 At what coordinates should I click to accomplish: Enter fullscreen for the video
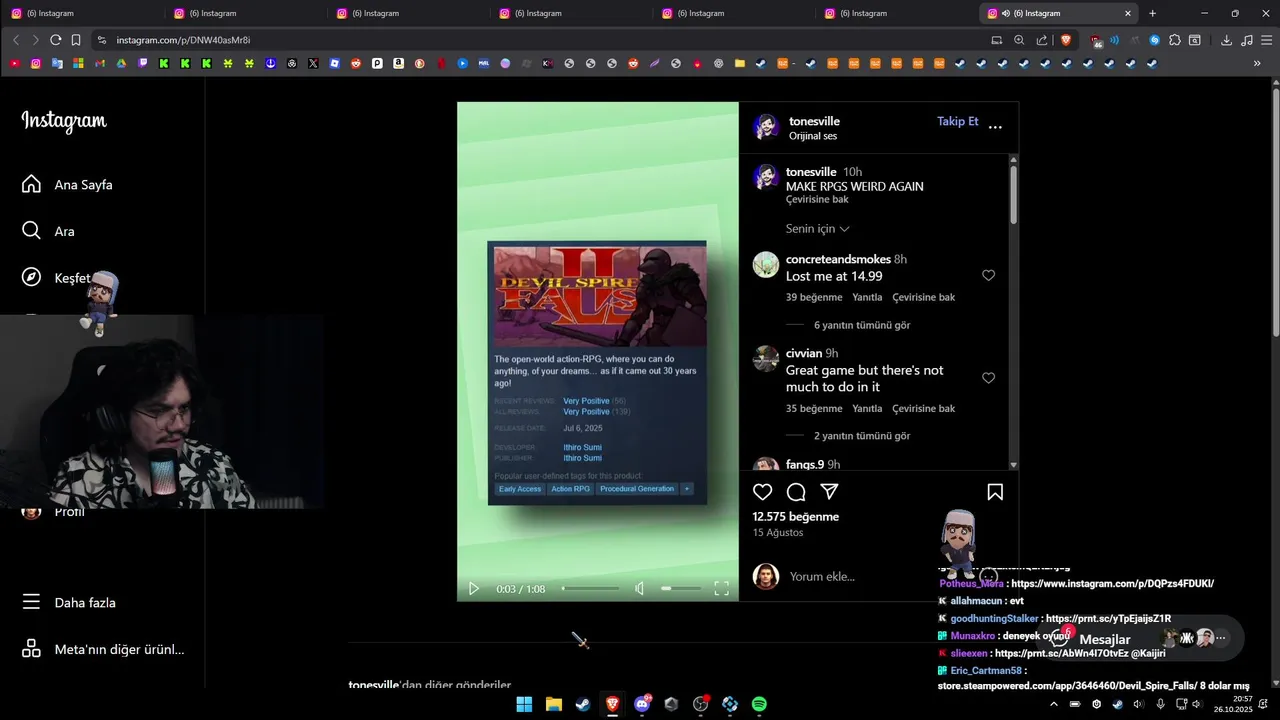(721, 589)
